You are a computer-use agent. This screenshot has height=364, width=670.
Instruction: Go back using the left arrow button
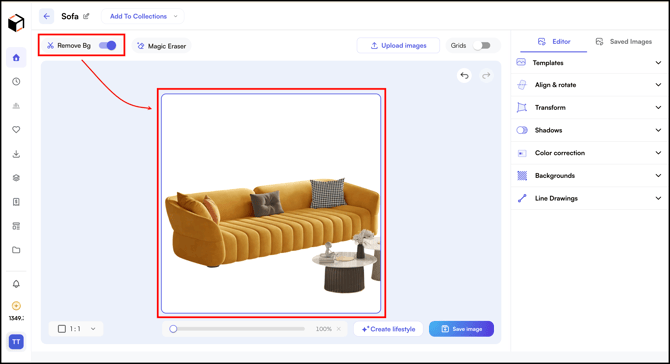tap(47, 16)
